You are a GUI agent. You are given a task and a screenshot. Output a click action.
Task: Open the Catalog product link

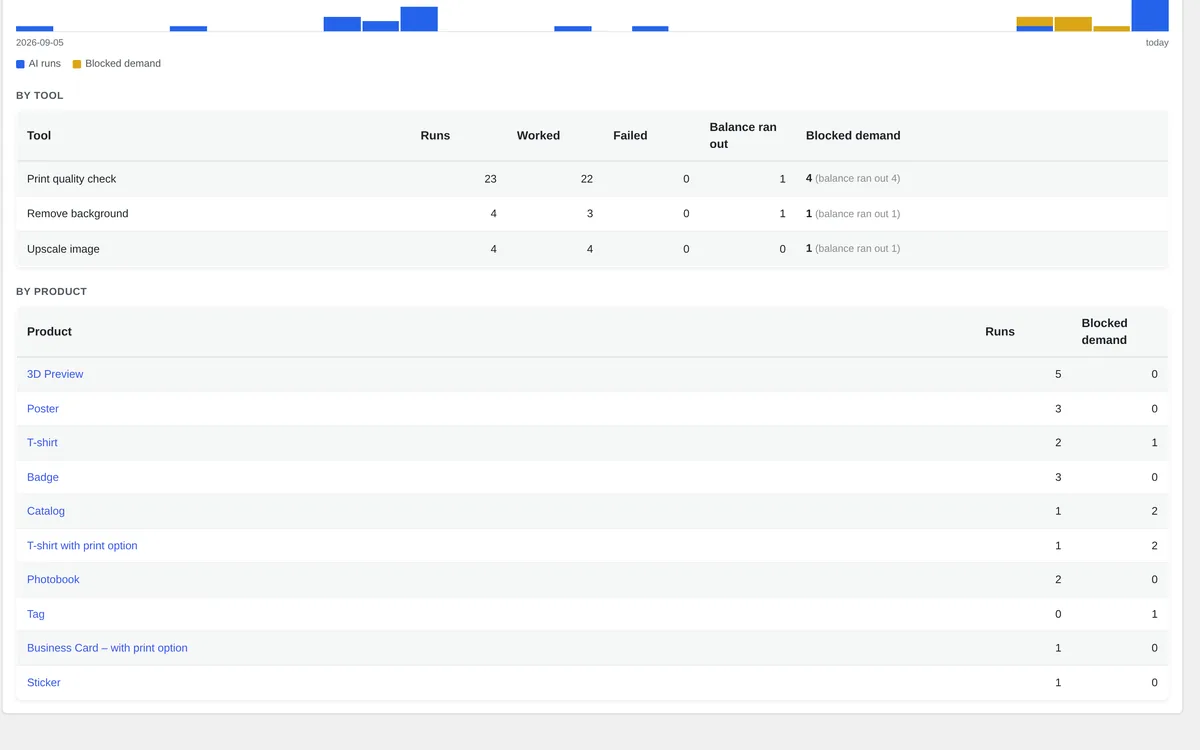[46, 511]
